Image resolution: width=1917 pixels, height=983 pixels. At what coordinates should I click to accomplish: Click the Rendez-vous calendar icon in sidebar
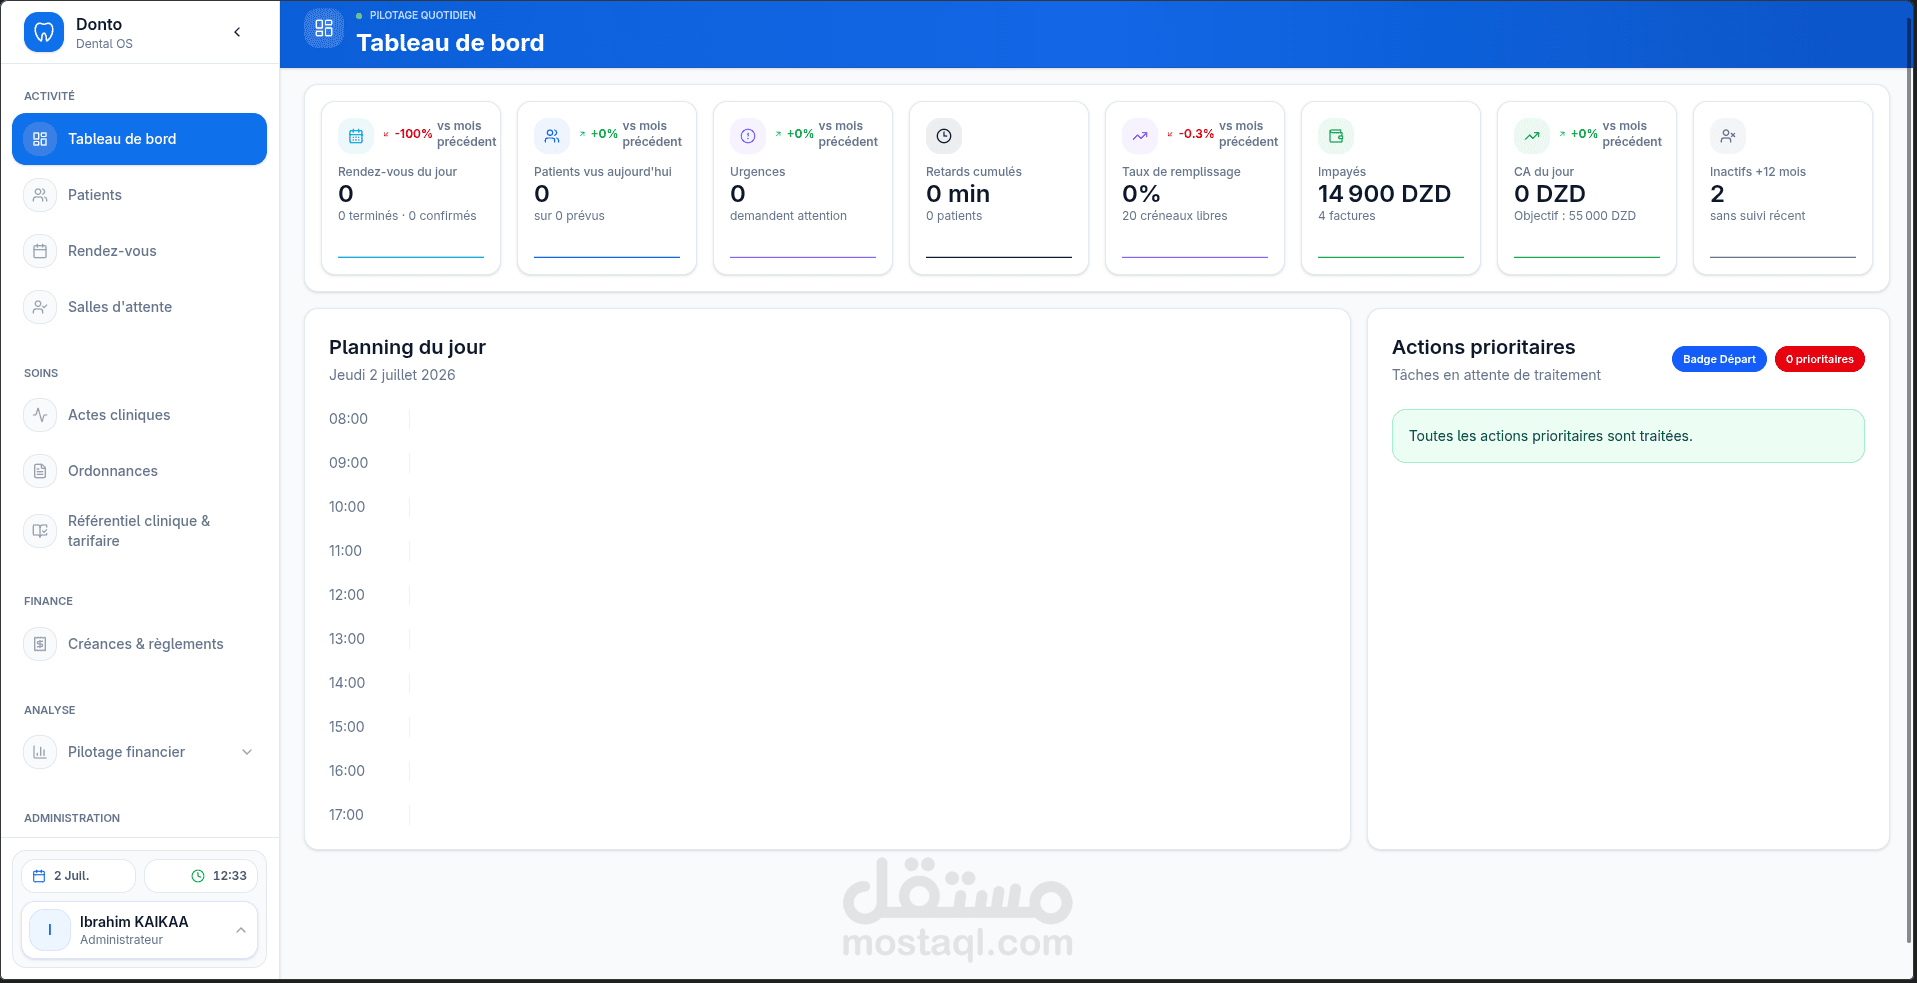tap(40, 251)
